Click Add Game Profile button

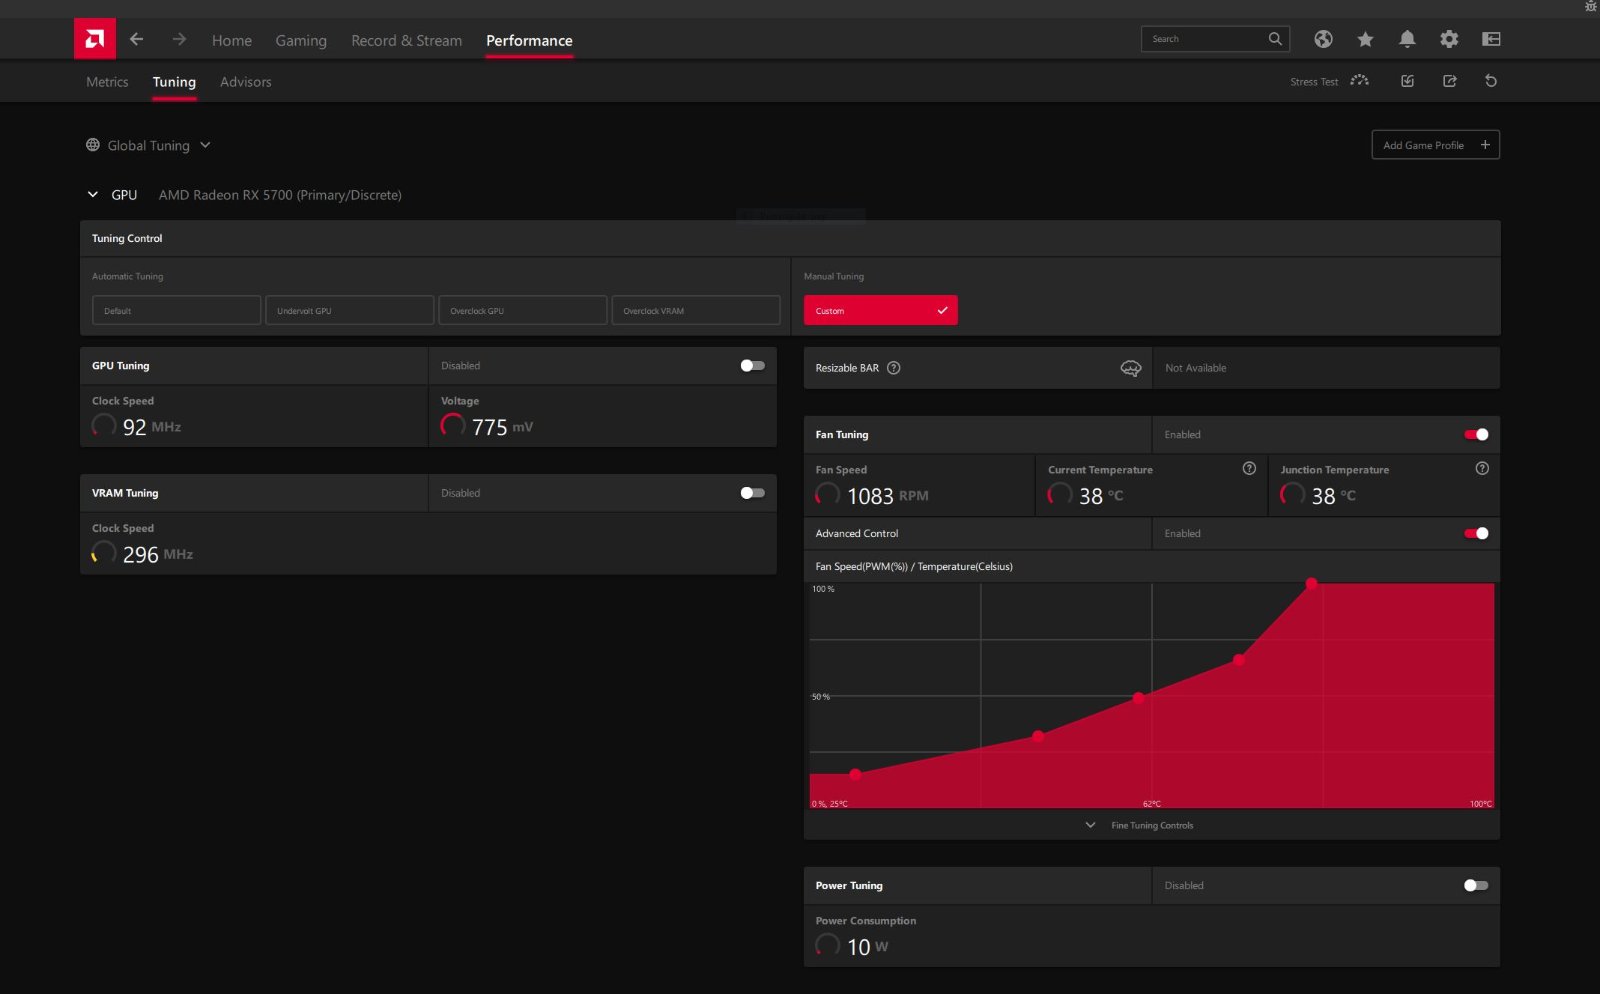(x=1435, y=145)
